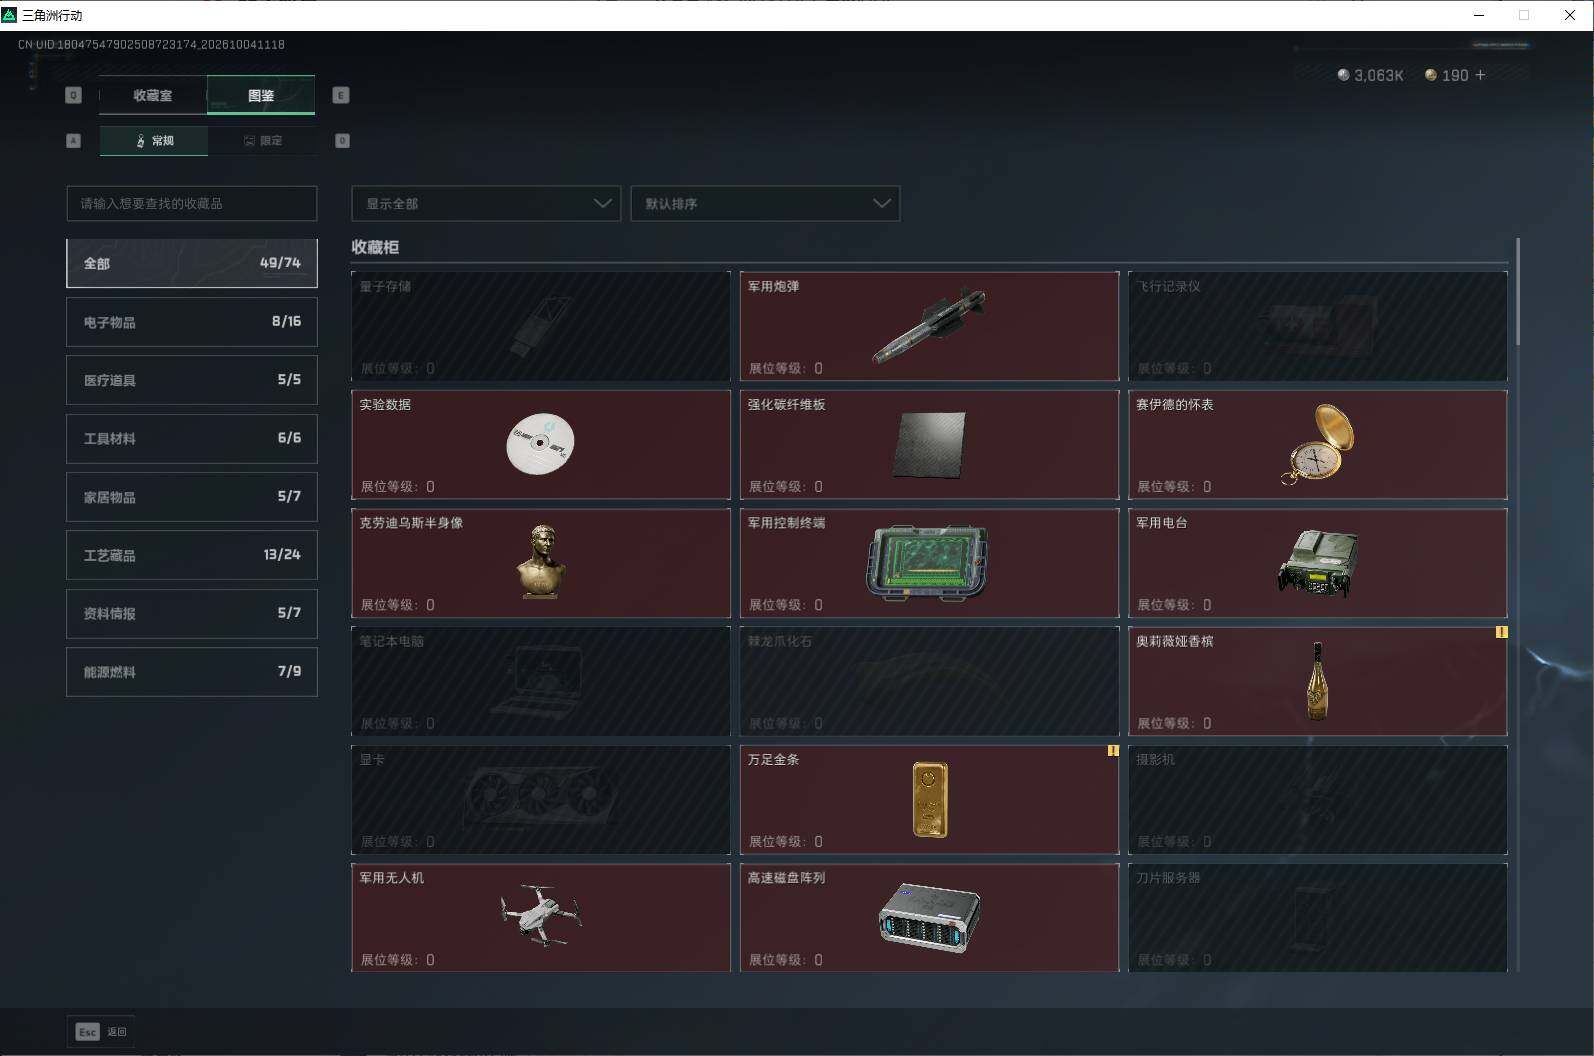Filter by 电子物品 category
Screen dimensions: 1594x1056
pyautogui.click(x=192, y=322)
